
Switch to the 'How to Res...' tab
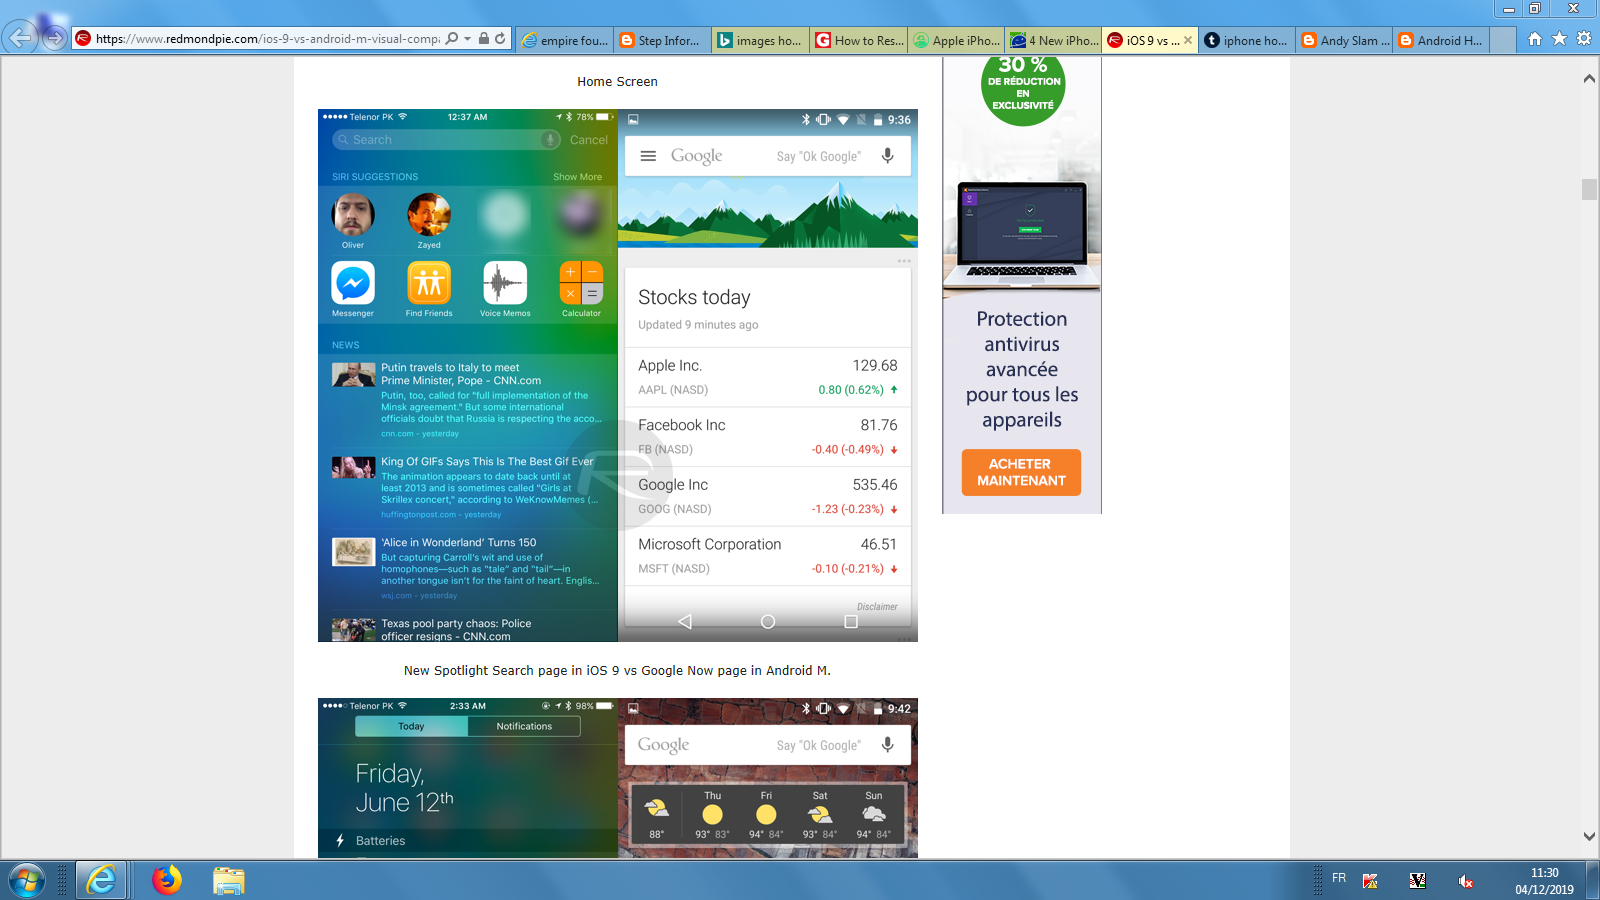(x=859, y=40)
